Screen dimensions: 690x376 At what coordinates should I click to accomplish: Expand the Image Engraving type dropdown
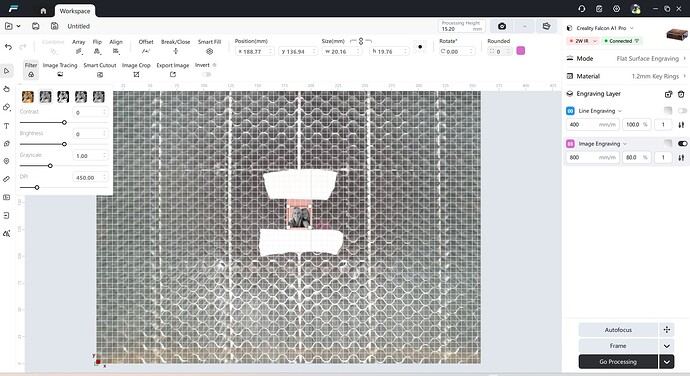[x=625, y=144]
